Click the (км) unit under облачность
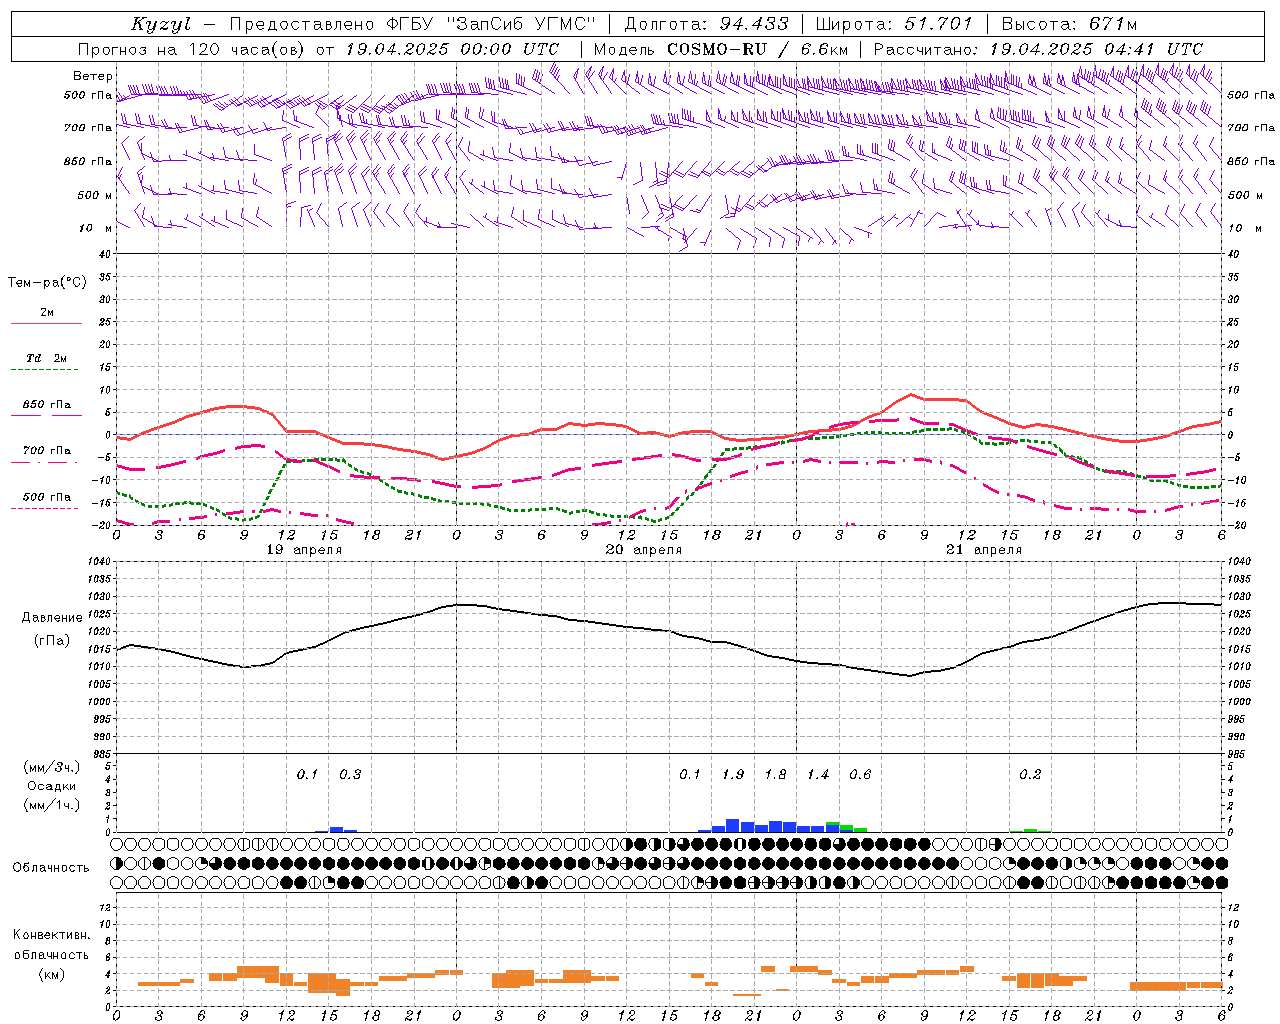The height and width of the screenshot is (1024, 1280). tap(51, 974)
